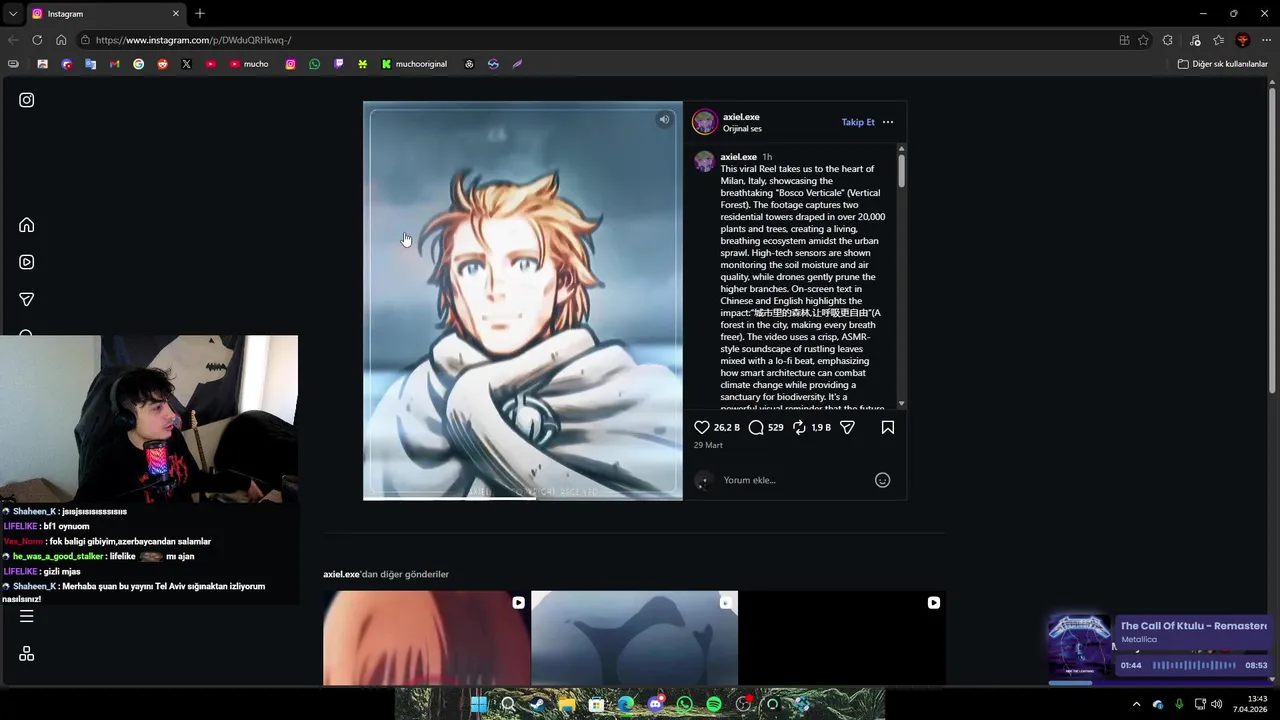
Task: Share post with paper-plane icon beside 1,9 B
Action: (x=847, y=427)
